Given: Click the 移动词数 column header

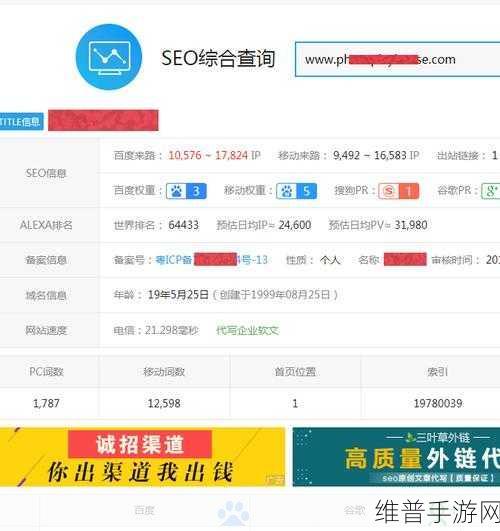Looking at the screenshot, I should [164, 372].
